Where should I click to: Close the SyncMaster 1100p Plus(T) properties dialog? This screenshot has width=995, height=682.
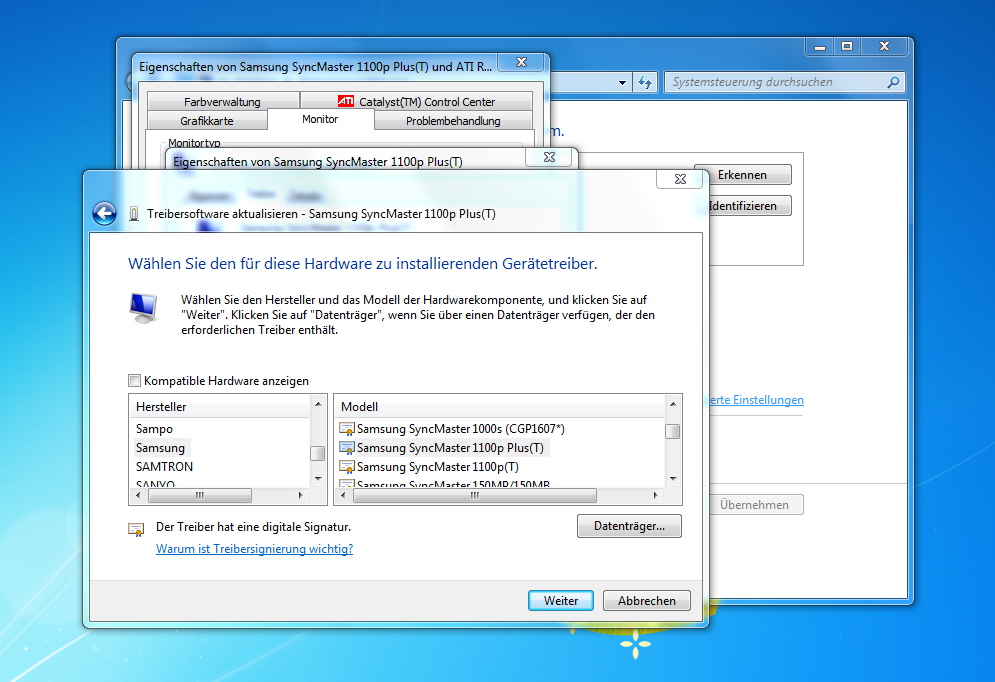pyautogui.click(x=550, y=157)
